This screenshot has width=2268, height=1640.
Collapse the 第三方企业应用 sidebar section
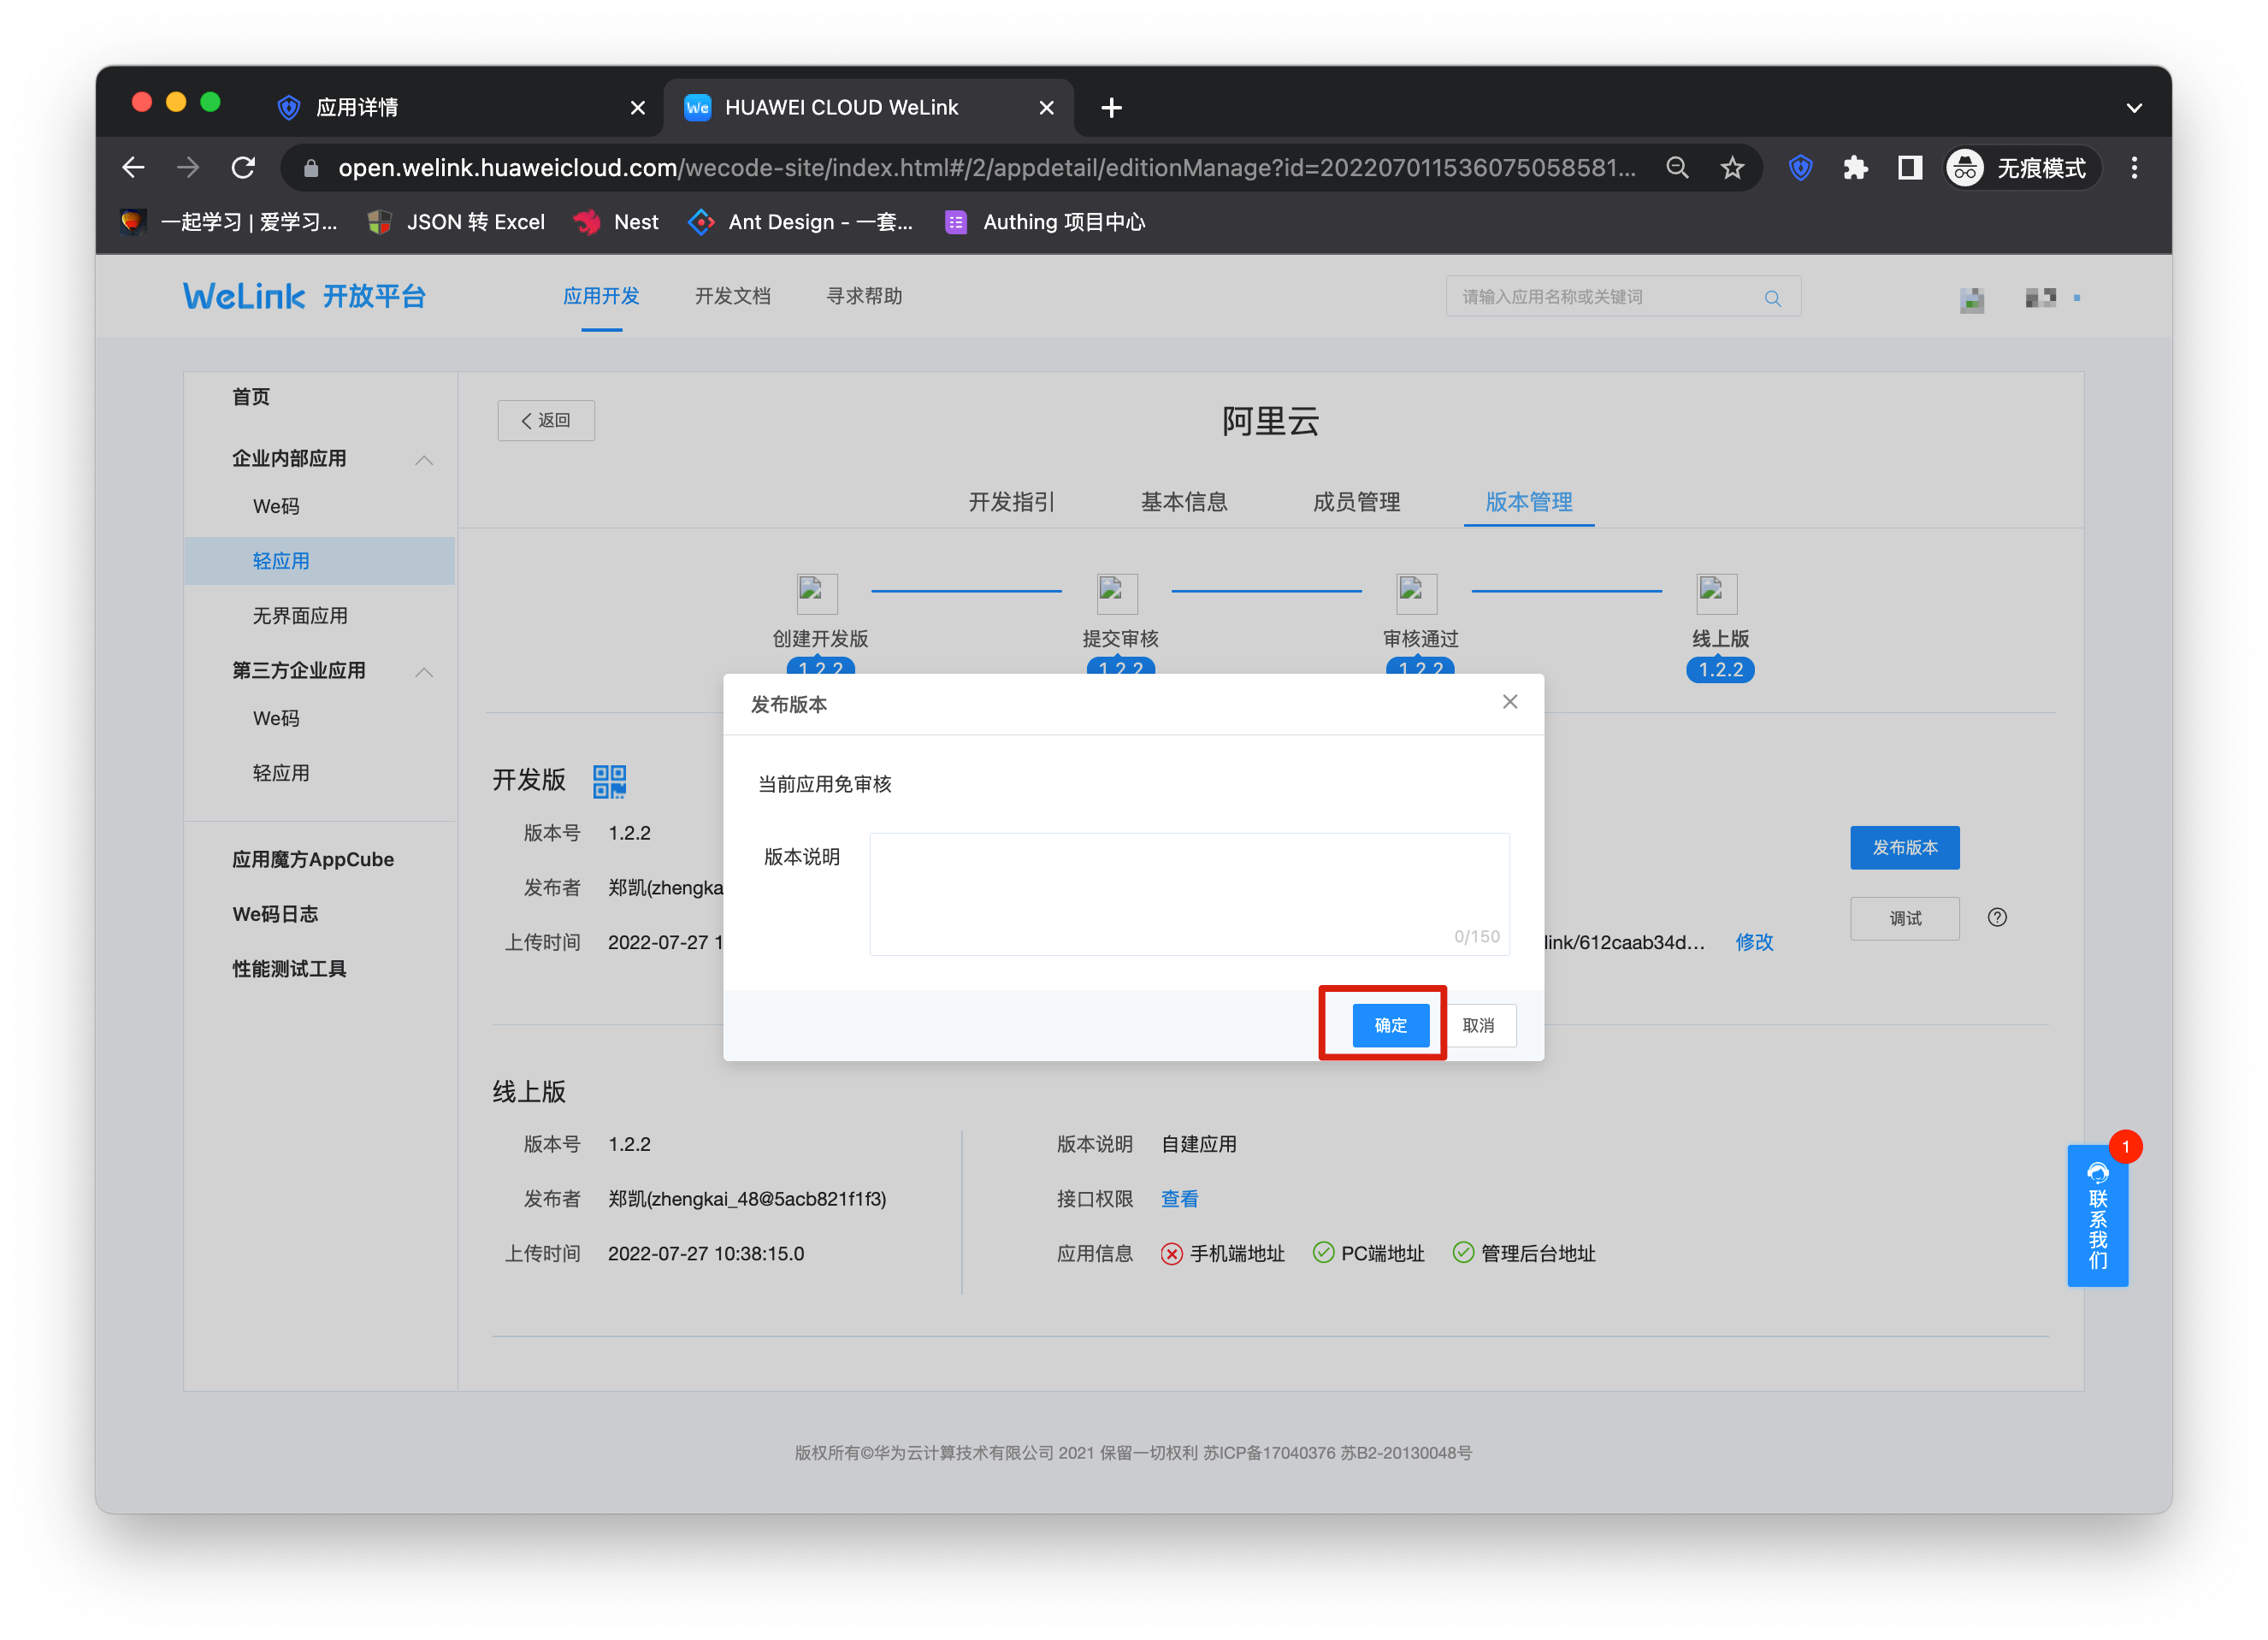[424, 672]
